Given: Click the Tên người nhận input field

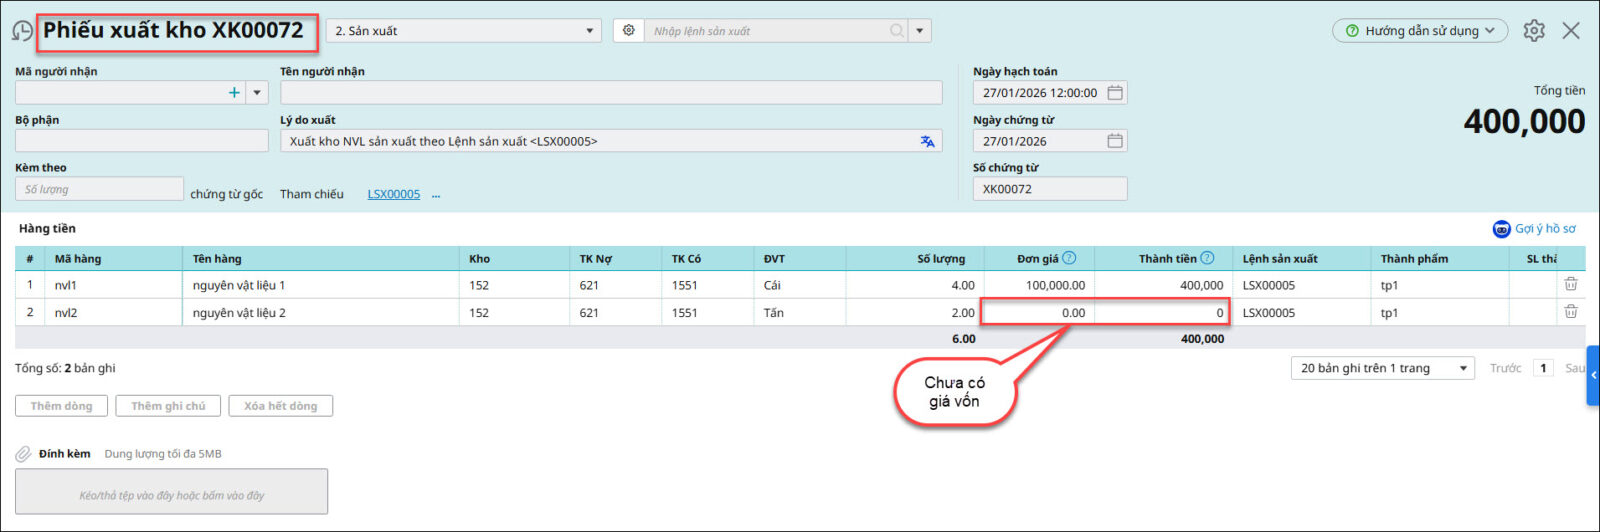Looking at the screenshot, I should tap(611, 93).
